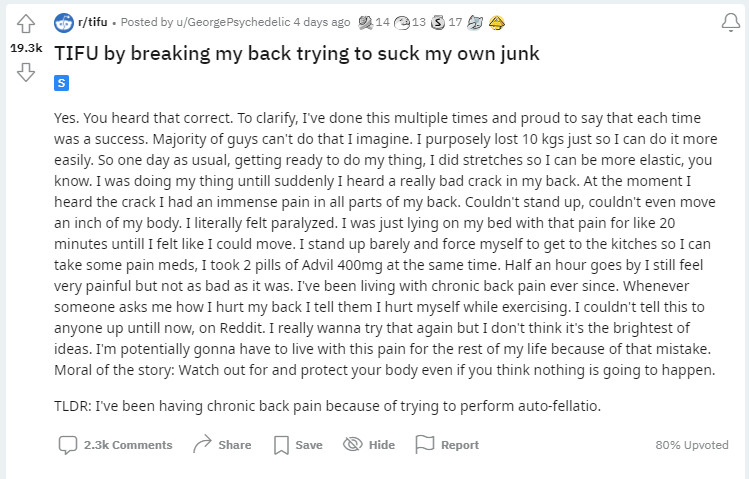Upvote the TIFU post

click(x=26, y=23)
